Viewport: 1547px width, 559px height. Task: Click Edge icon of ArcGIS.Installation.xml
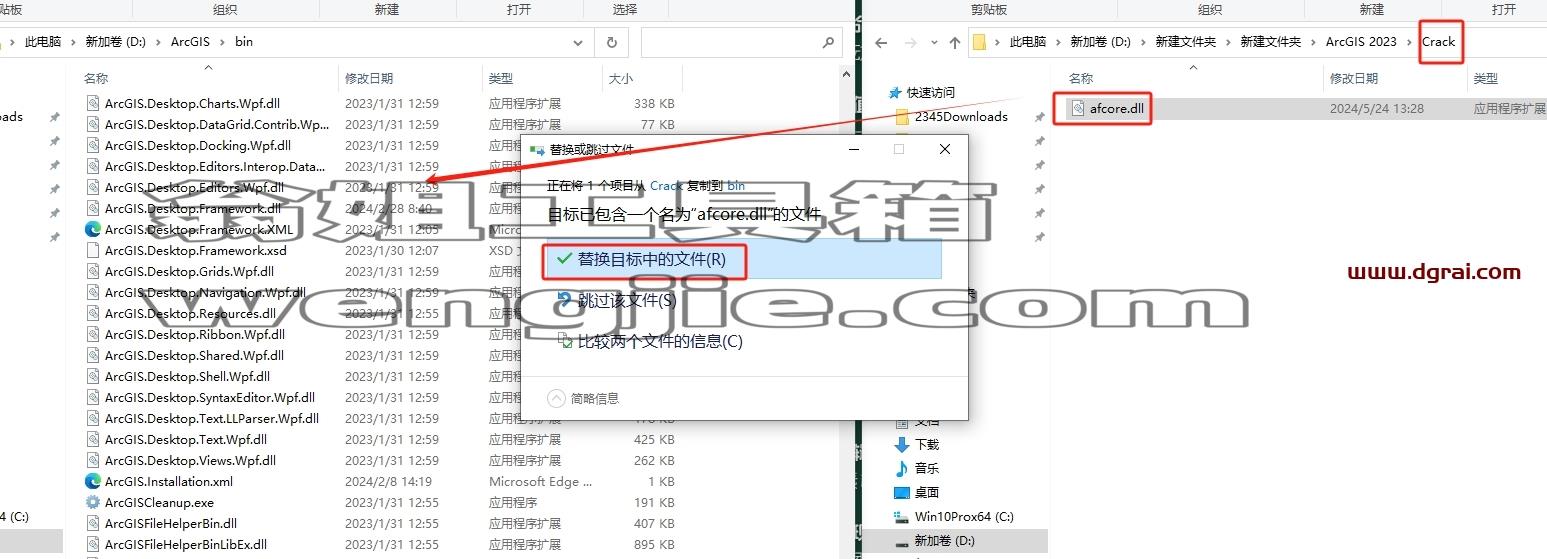[x=93, y=481]
